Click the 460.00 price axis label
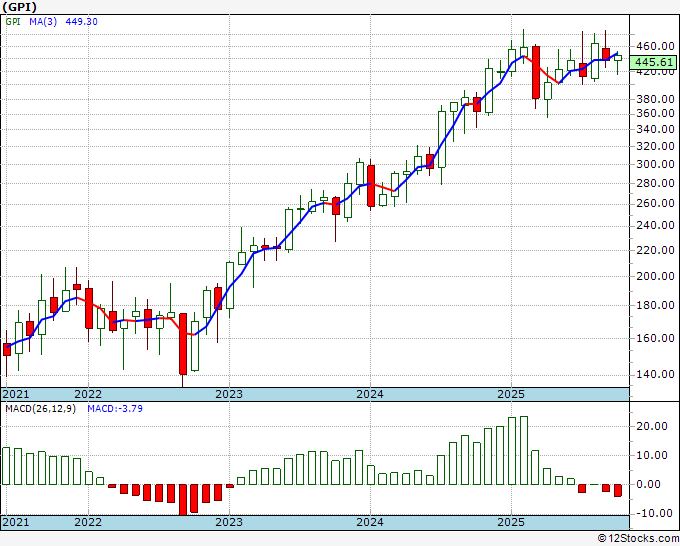 [x=655, y=46]
